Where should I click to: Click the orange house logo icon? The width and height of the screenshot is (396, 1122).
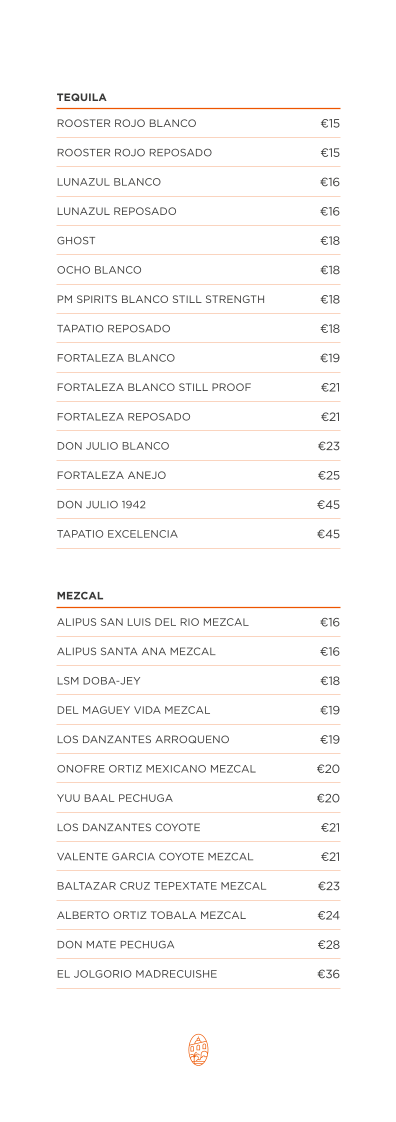[198, 1050]
